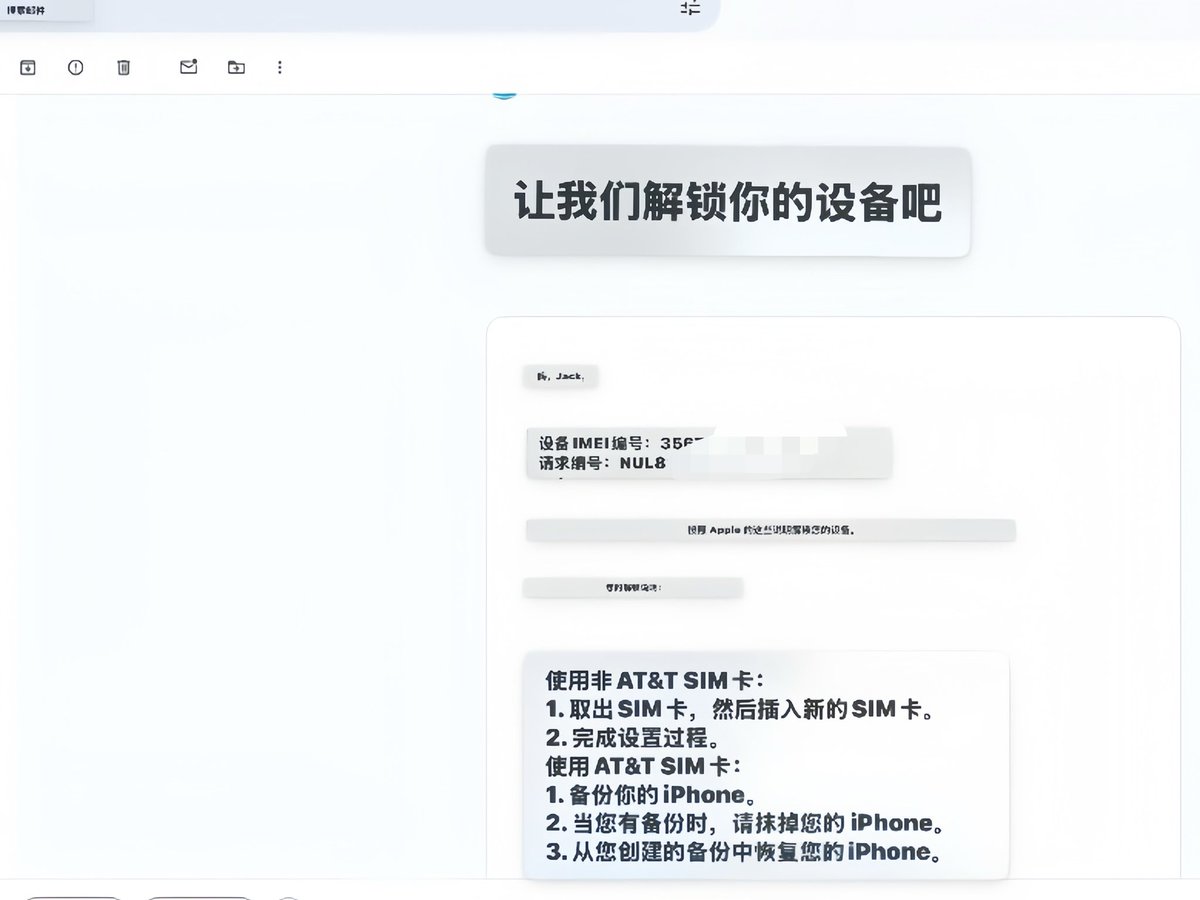The image size is (1200, 900).
Task: Open the three-dot more options menu
Action: click(x=280, y=67)
